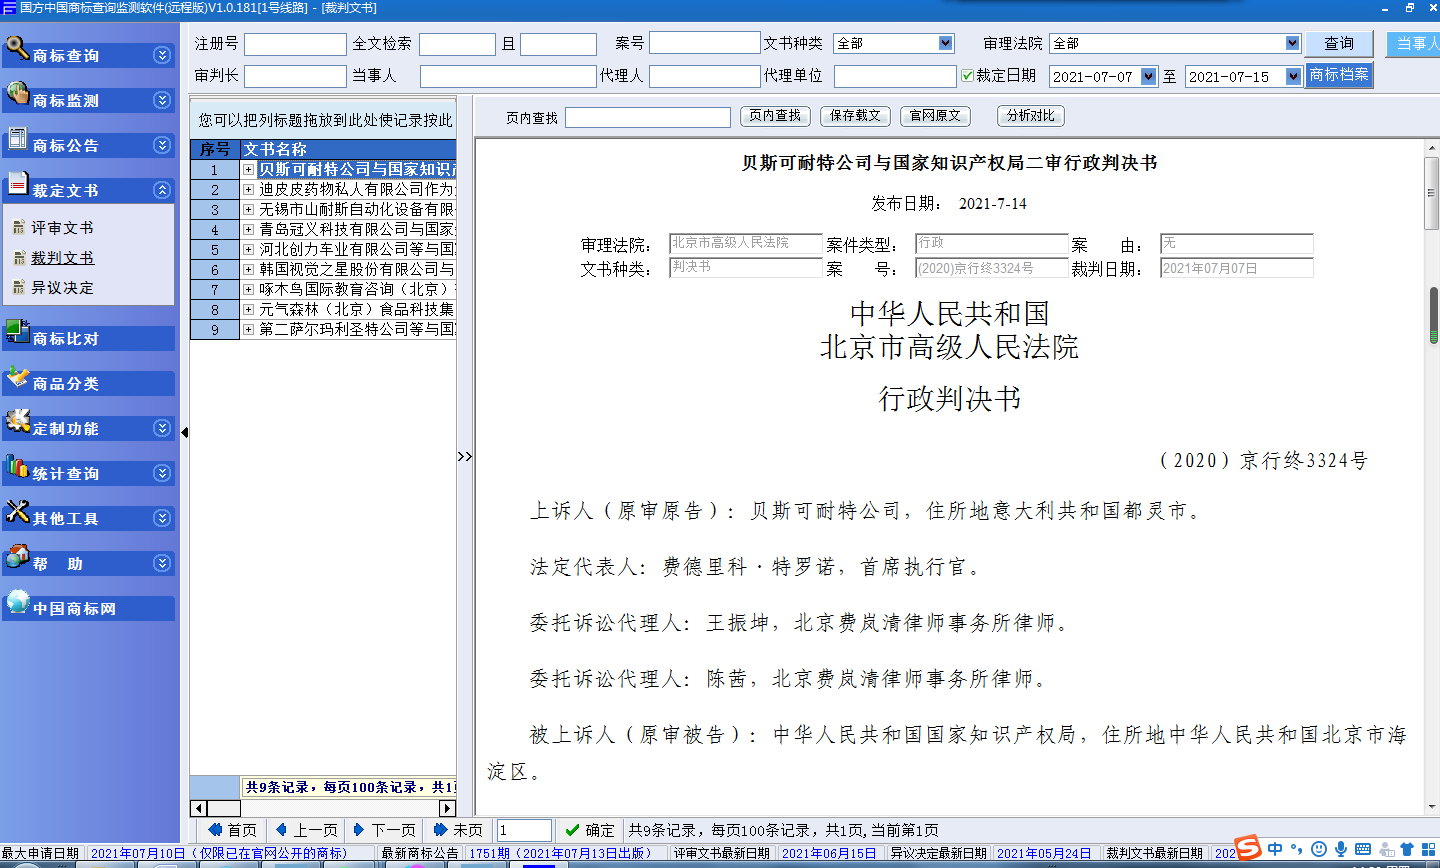Click the page icon beside 裁定文书
Viewport: 1440px width, 868px height.
click(x=17, y=183)
